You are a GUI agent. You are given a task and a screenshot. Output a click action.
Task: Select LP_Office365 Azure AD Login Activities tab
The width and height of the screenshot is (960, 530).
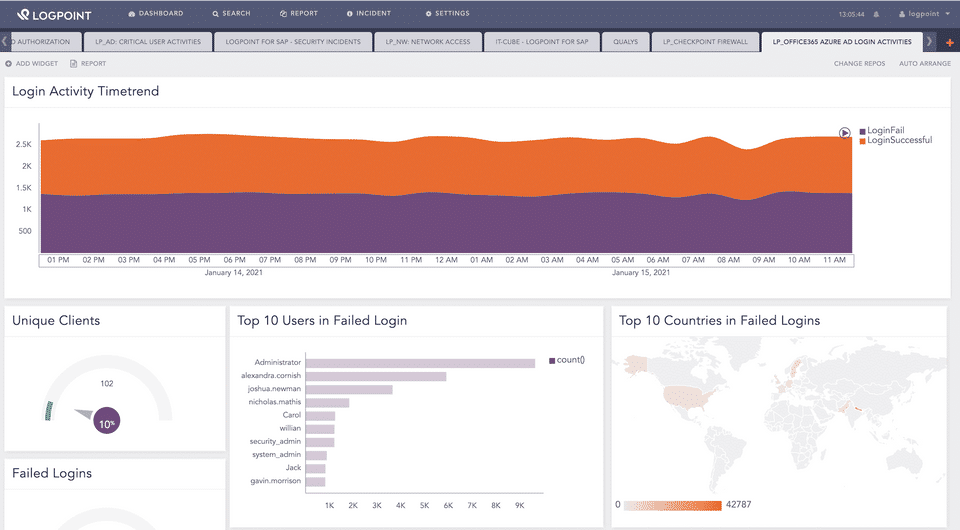pyautogui.click(x=842, y=42)
